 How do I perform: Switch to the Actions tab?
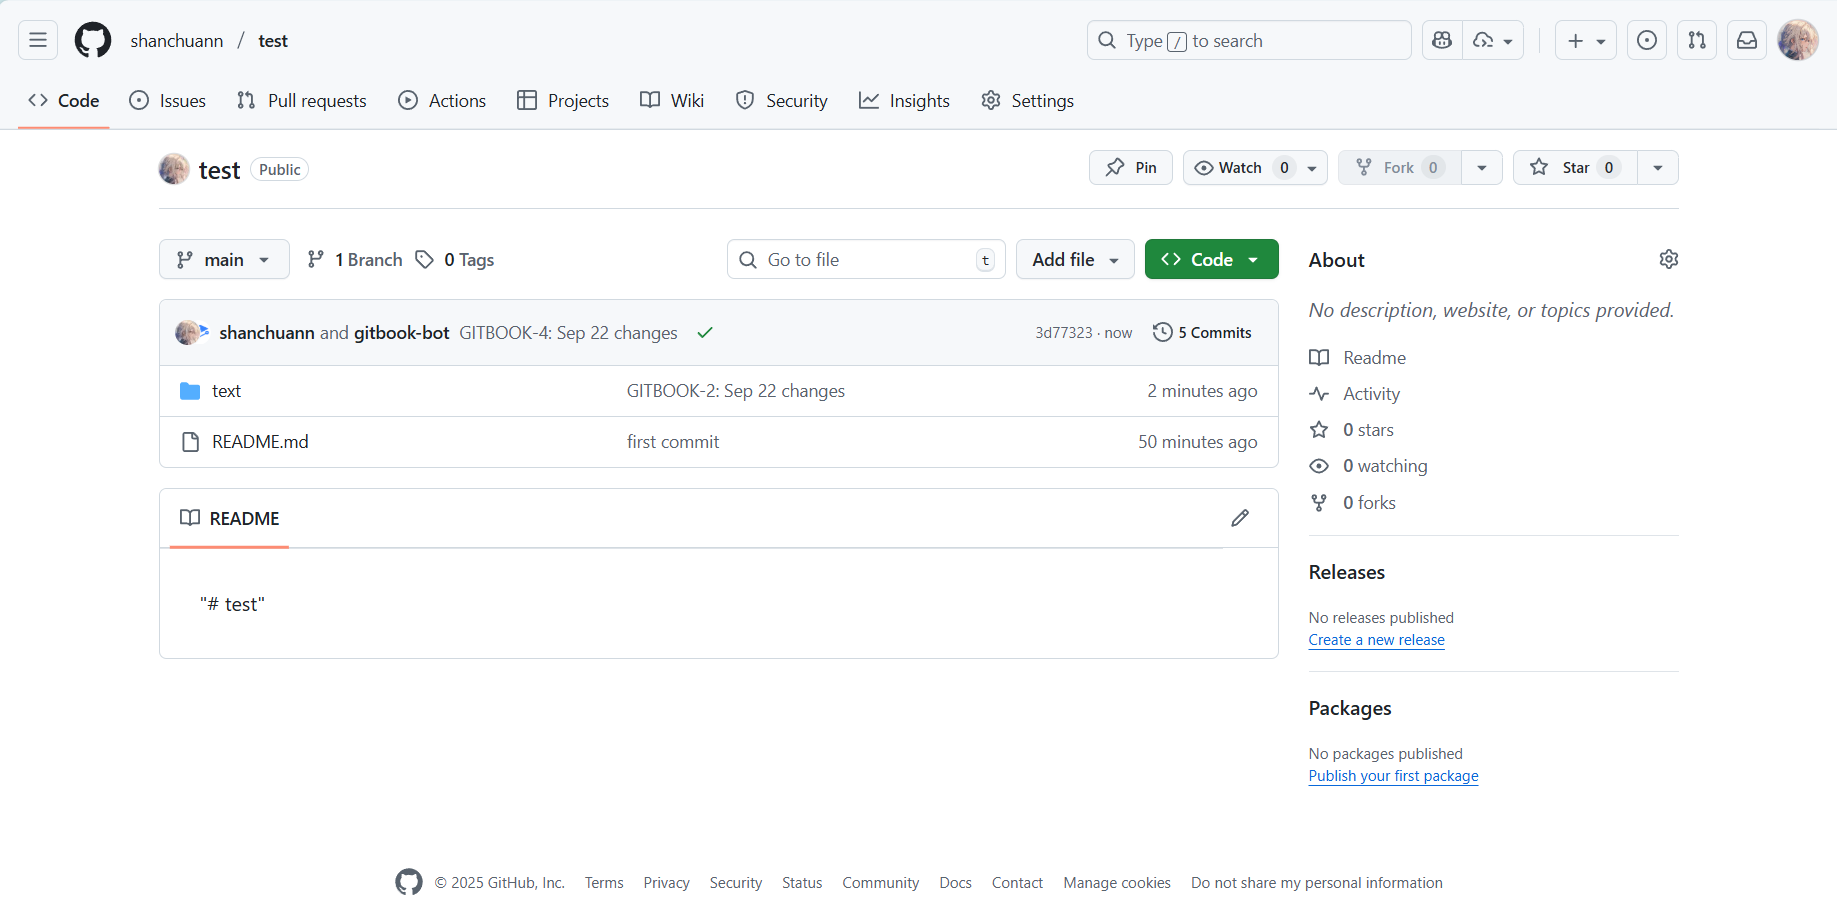[x=442, y=100]
